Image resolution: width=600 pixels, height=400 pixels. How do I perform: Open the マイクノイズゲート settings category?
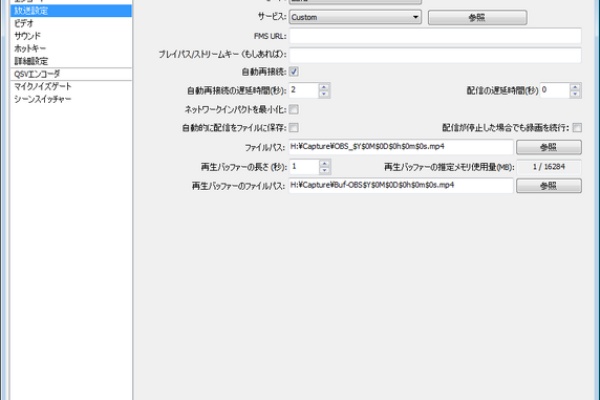pos(71,87)
